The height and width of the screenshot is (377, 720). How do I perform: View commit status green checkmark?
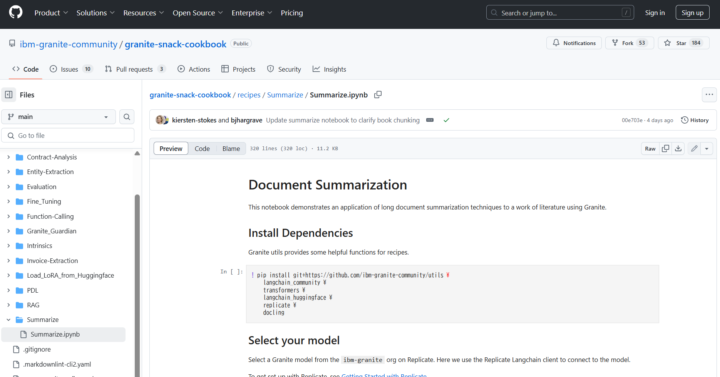pos(446,120)
